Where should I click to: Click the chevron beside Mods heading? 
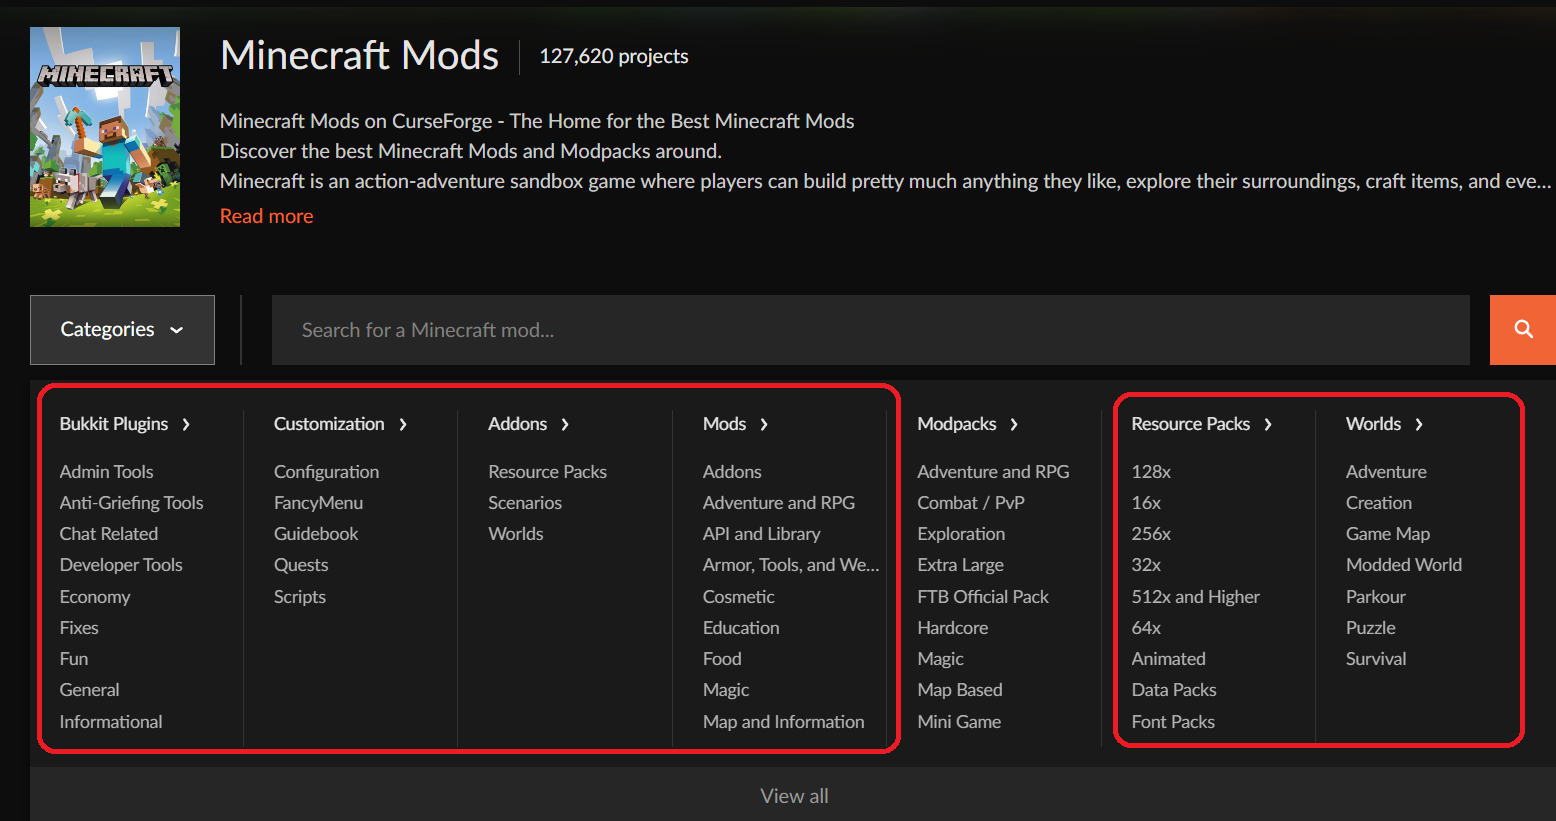pos(764,424)
